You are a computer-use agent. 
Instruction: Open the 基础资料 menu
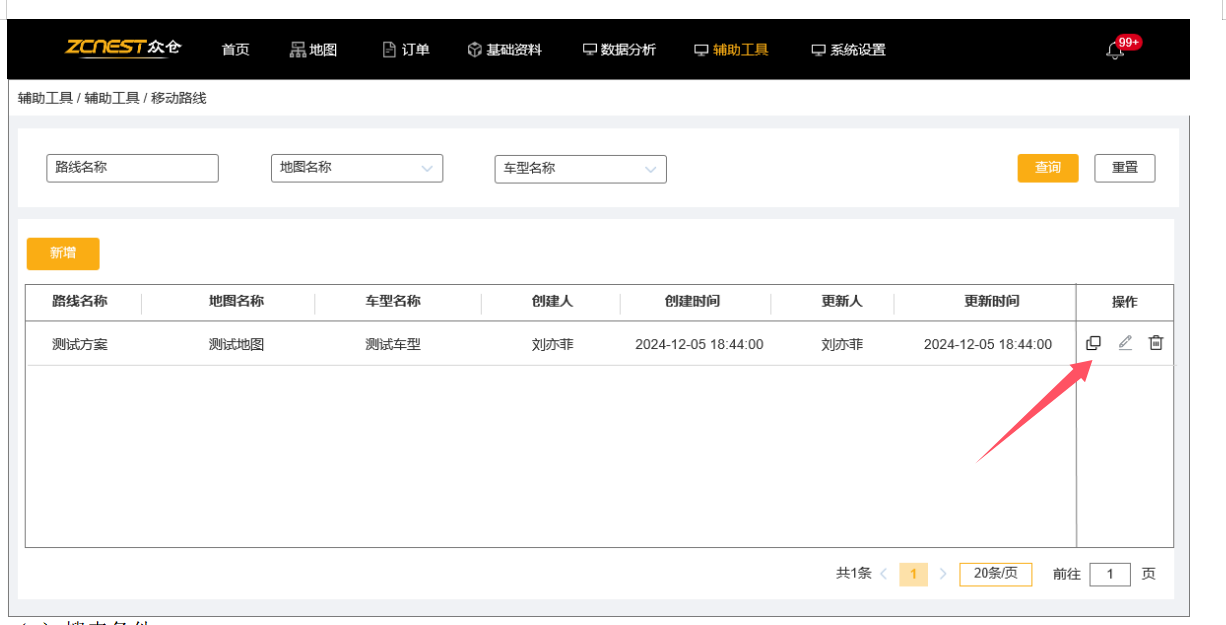(x=505, y=50)
